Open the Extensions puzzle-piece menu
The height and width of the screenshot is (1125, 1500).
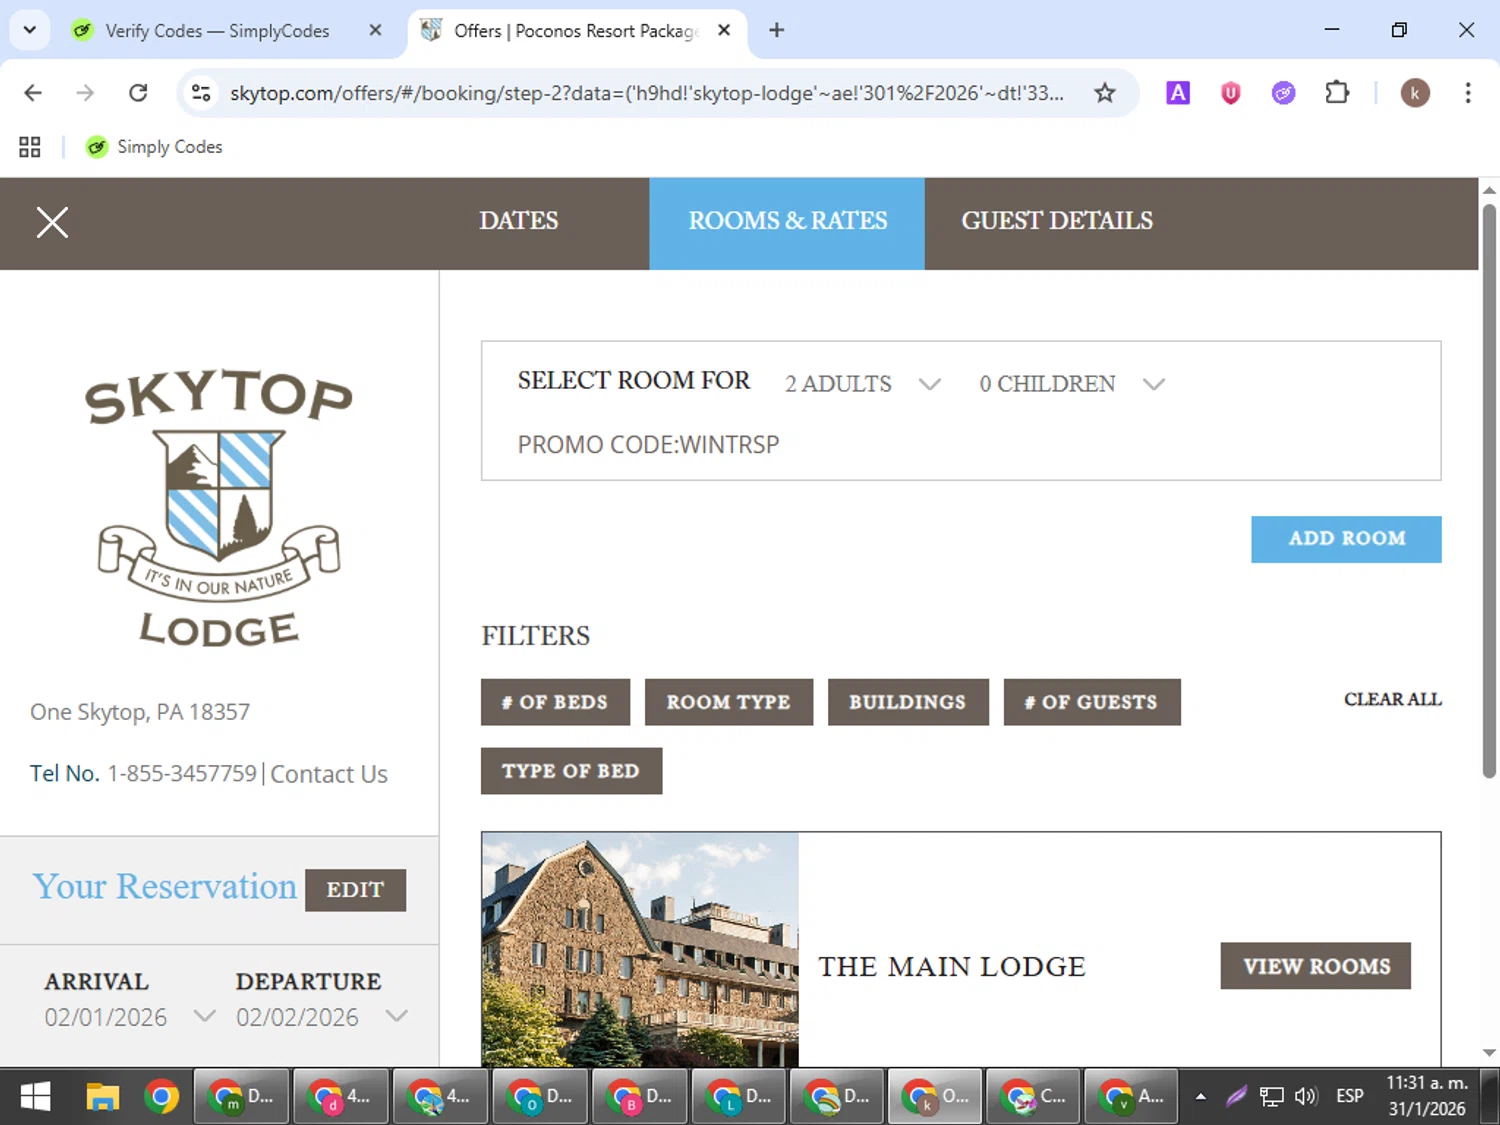(x=1336, y=93)
